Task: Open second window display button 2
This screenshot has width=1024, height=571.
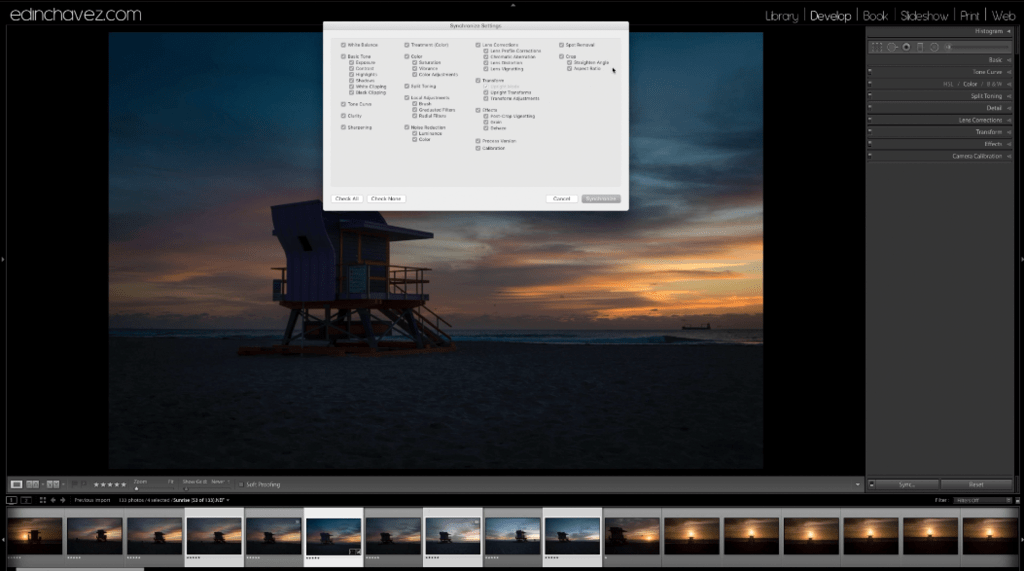Action: 26,500
